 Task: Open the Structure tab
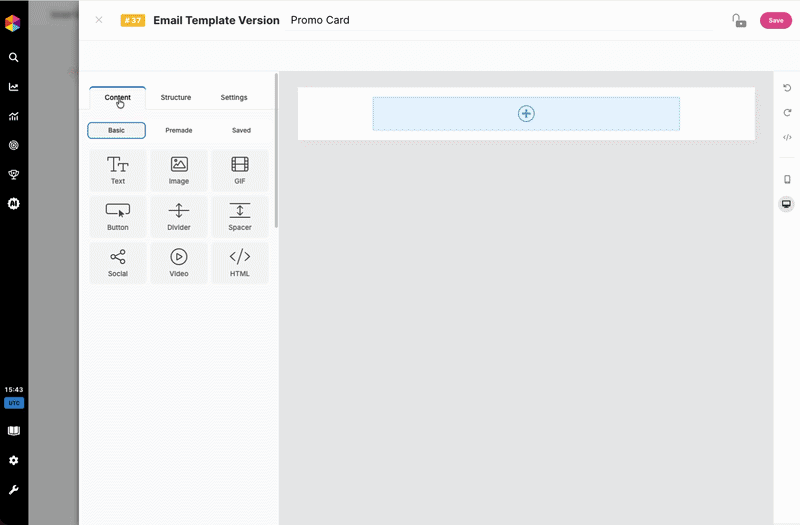click(x=176, y=98)
